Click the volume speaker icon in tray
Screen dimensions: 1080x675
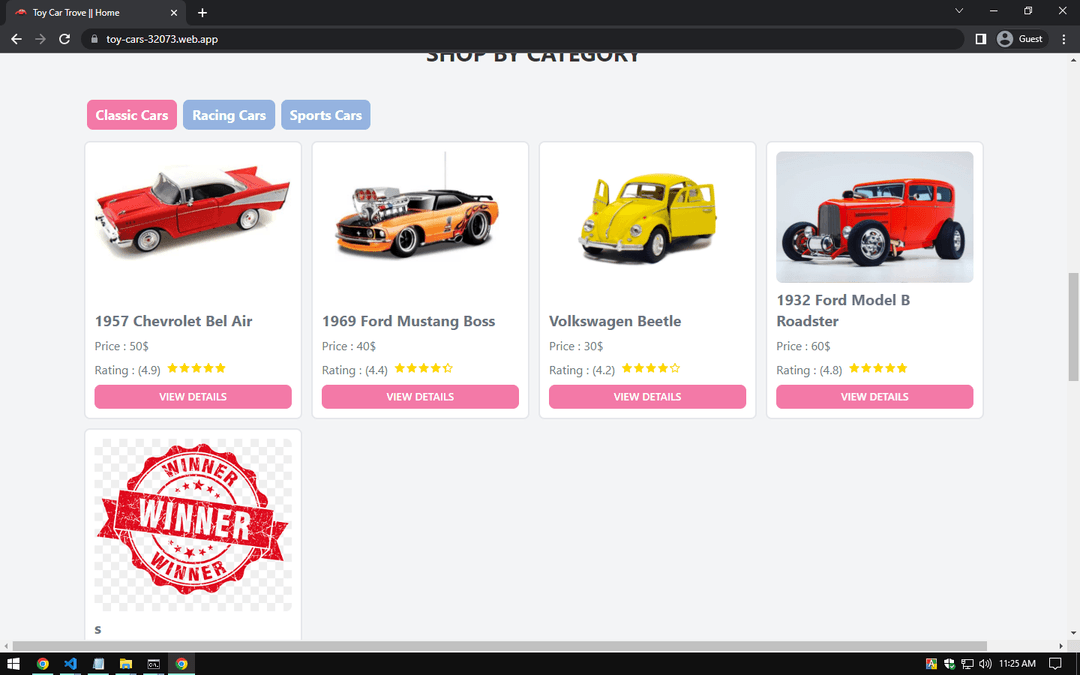(985, 664)
